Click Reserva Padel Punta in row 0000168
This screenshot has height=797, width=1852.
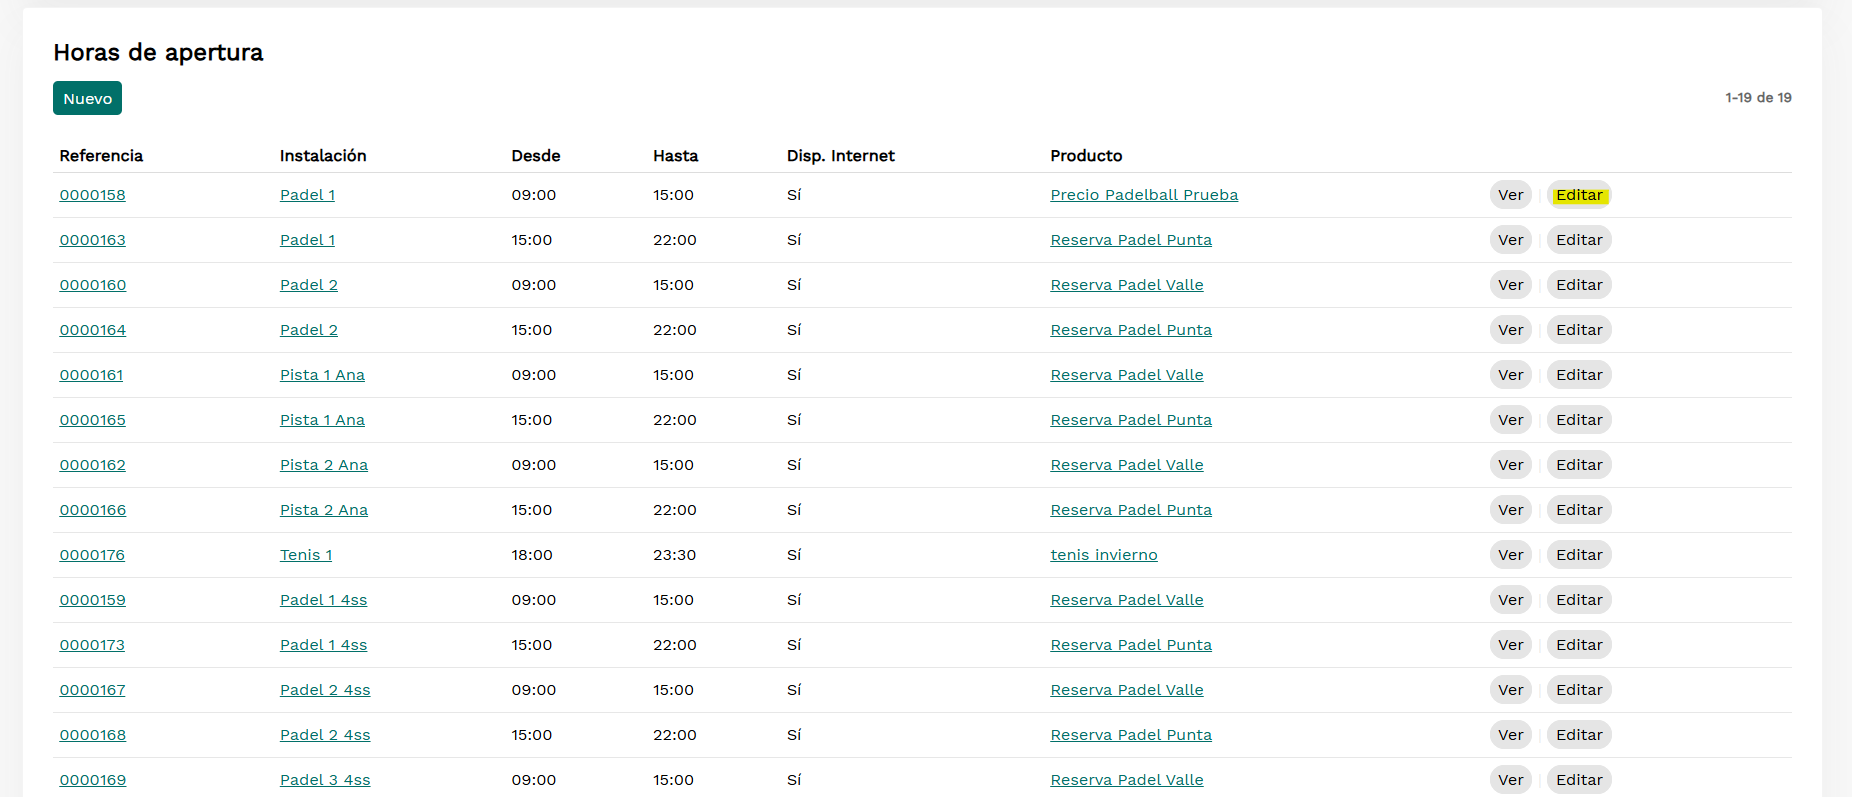tap(1130, 735)
